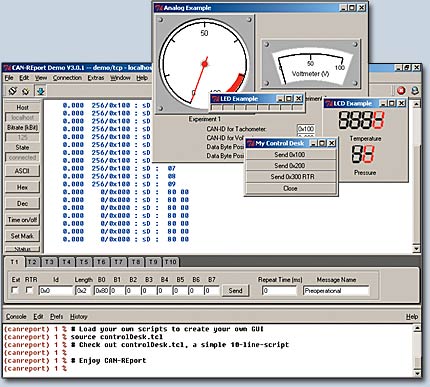Click the globe icon at toolbar right
Image resolution: width=430 pixels, height=387 pixels.
[x=414, y=90]
